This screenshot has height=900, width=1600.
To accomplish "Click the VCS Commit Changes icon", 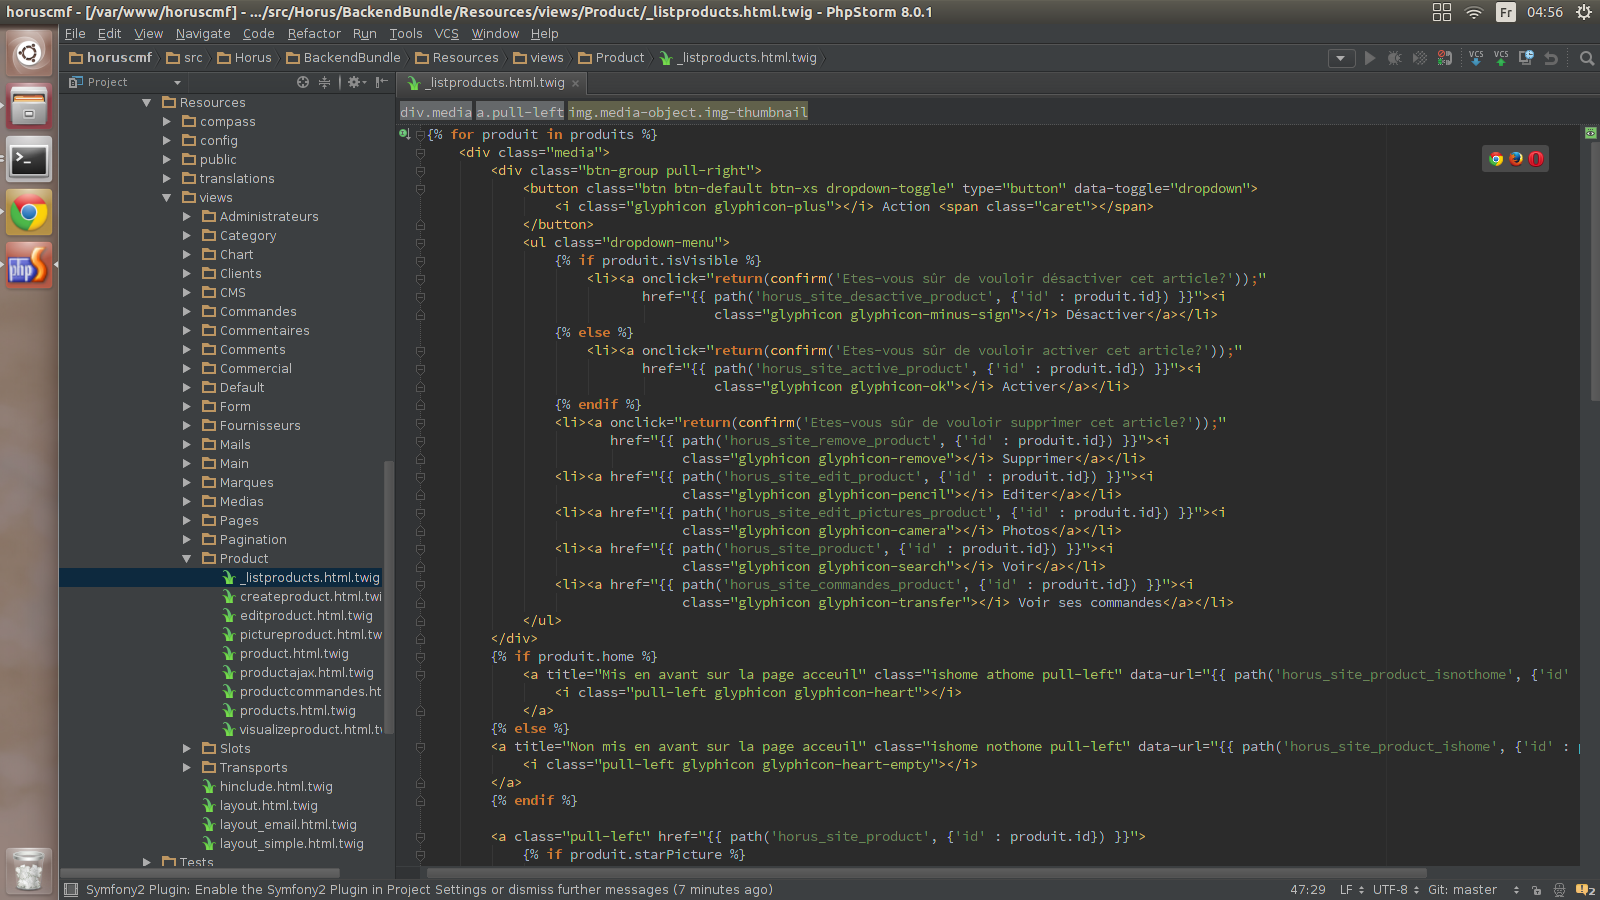I will 1500,58.
